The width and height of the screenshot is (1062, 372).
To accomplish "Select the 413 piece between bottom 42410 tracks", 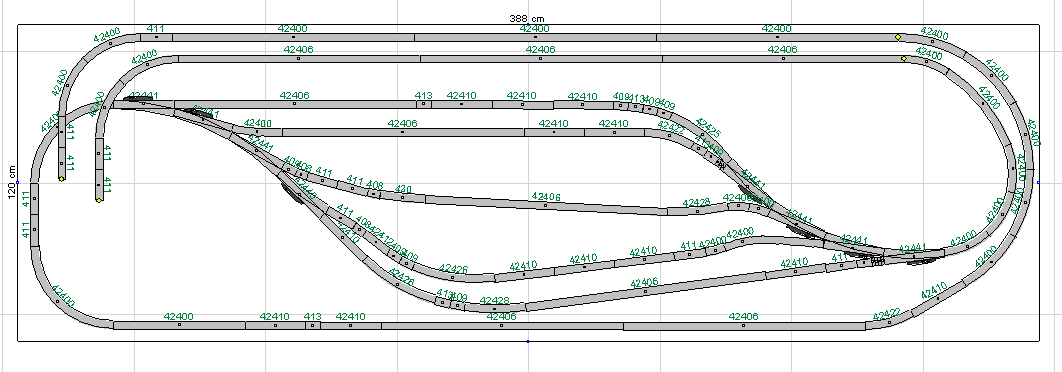I will (x=312, y=325).
